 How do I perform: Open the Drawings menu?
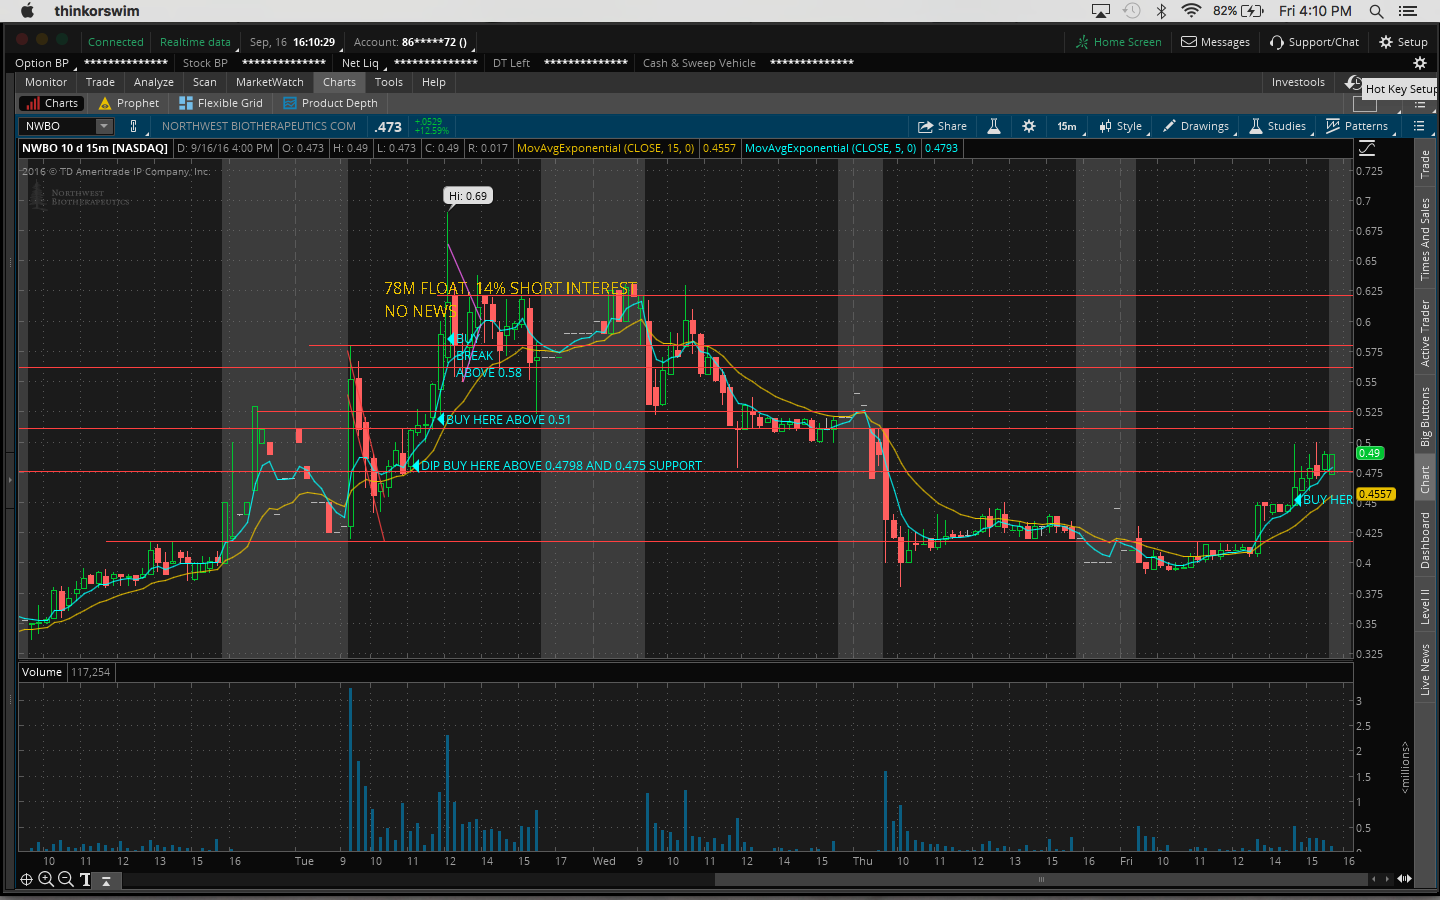pyautogui.click(x=1196, y=126)
